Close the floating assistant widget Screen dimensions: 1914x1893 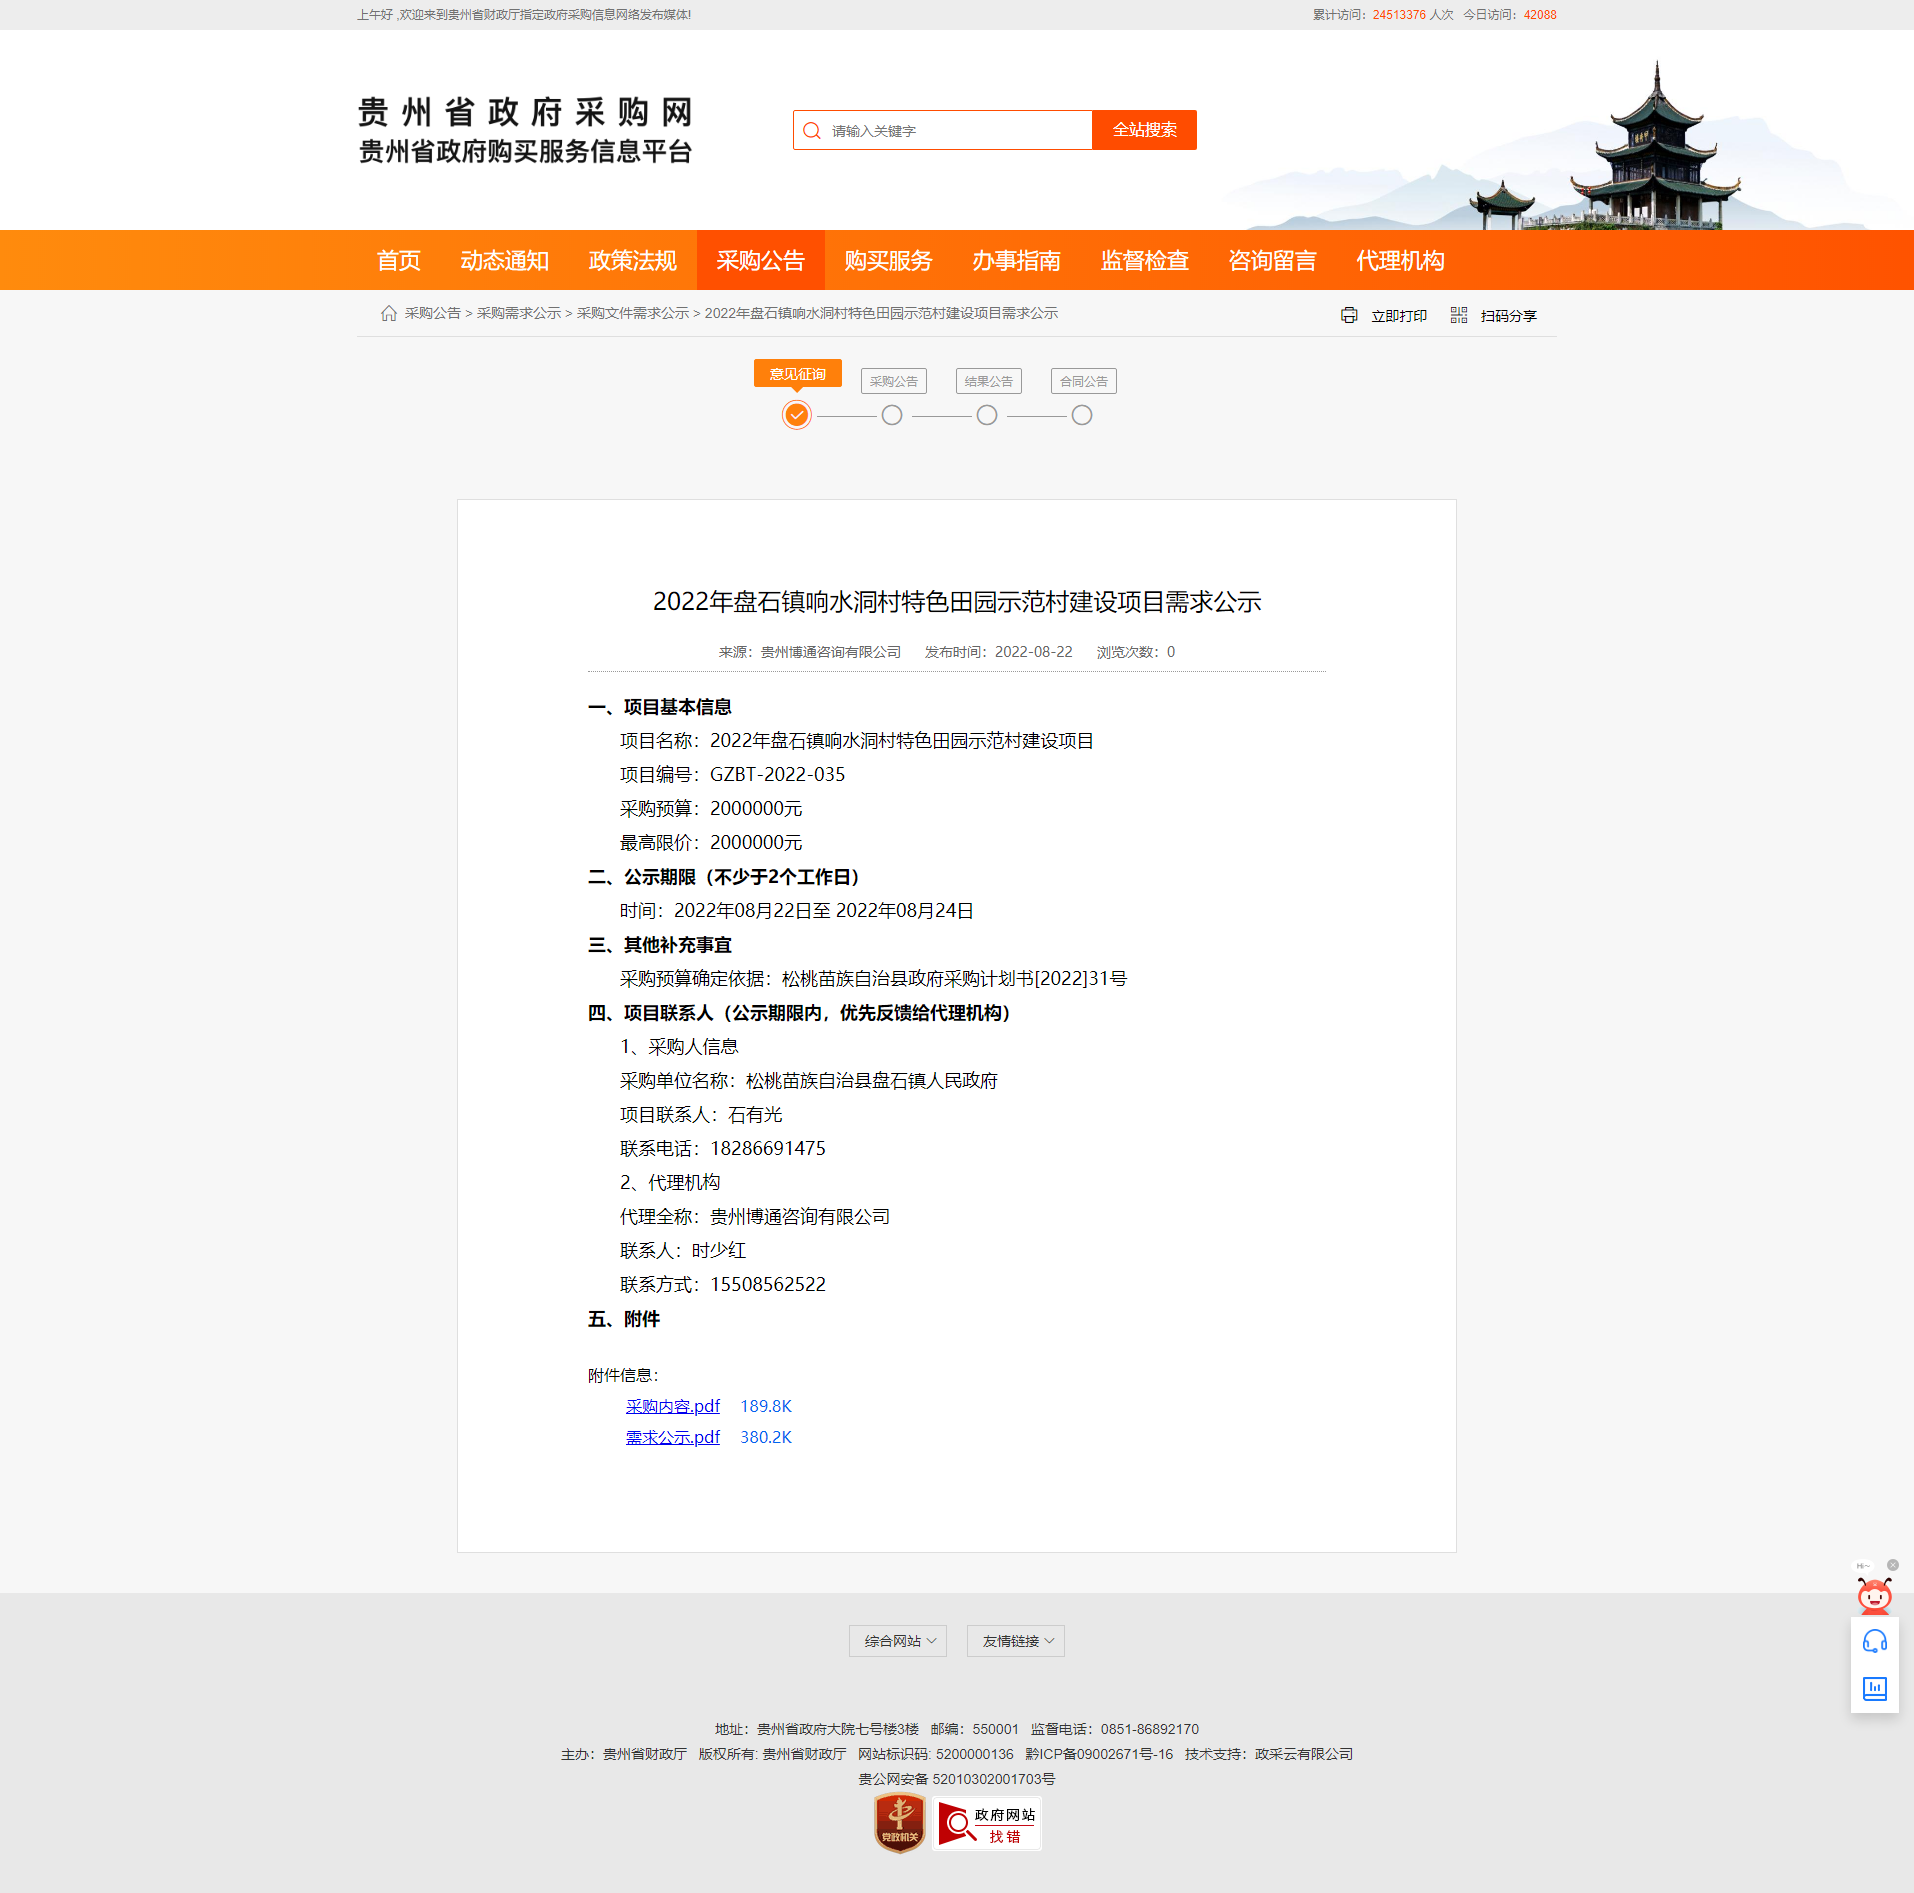[x=1893, y=1565]
